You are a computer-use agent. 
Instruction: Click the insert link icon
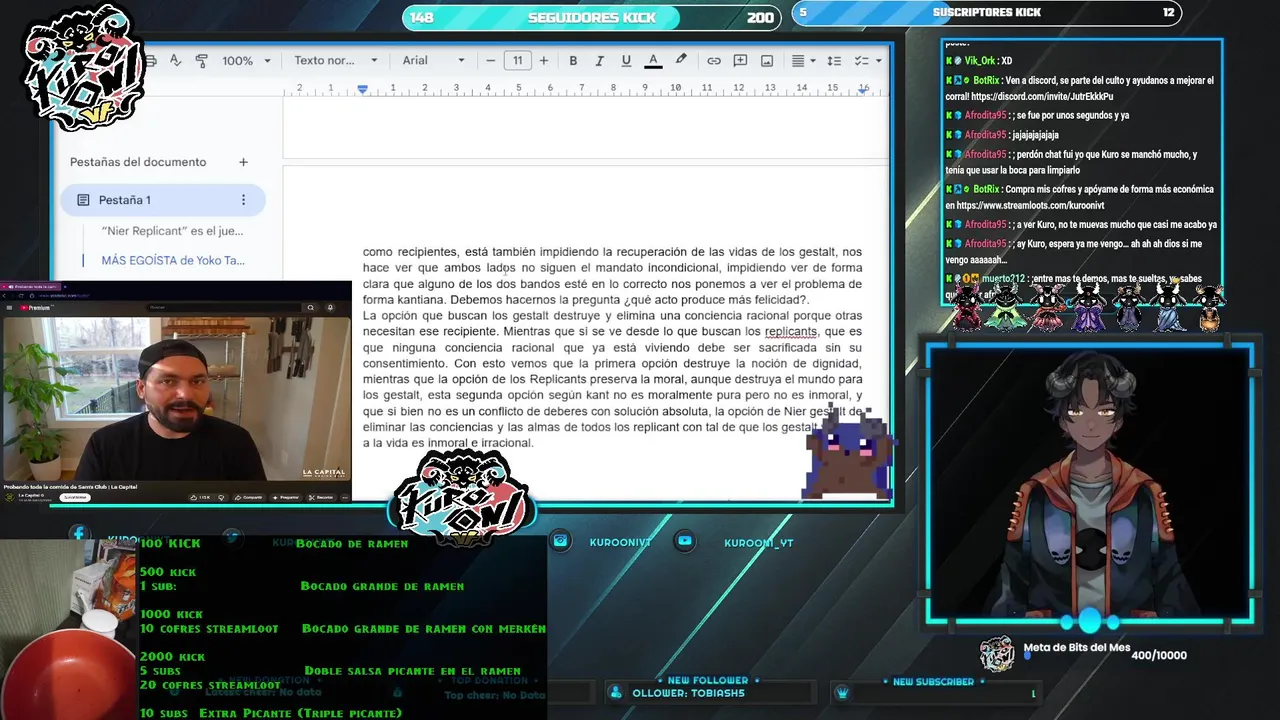coord(714,61)
